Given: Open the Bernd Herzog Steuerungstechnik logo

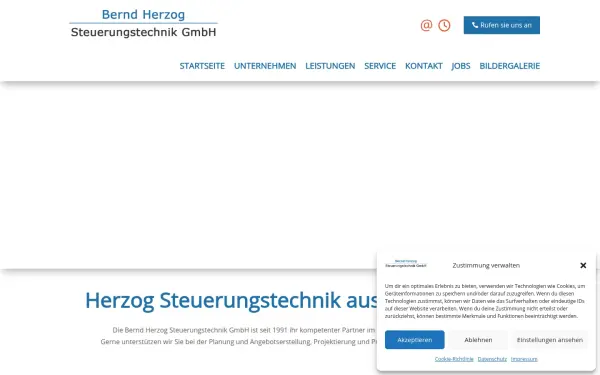Looking at the screenshot, I should (x=143, y=23).
